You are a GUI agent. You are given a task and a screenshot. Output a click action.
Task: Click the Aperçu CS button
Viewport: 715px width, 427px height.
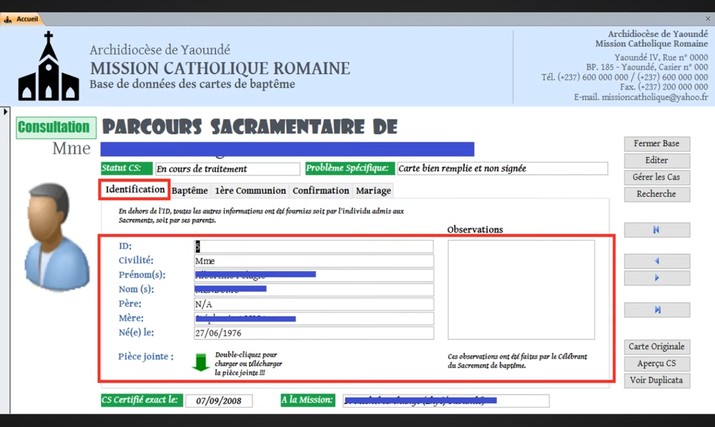pyautogui.click(x=657, y=364)
